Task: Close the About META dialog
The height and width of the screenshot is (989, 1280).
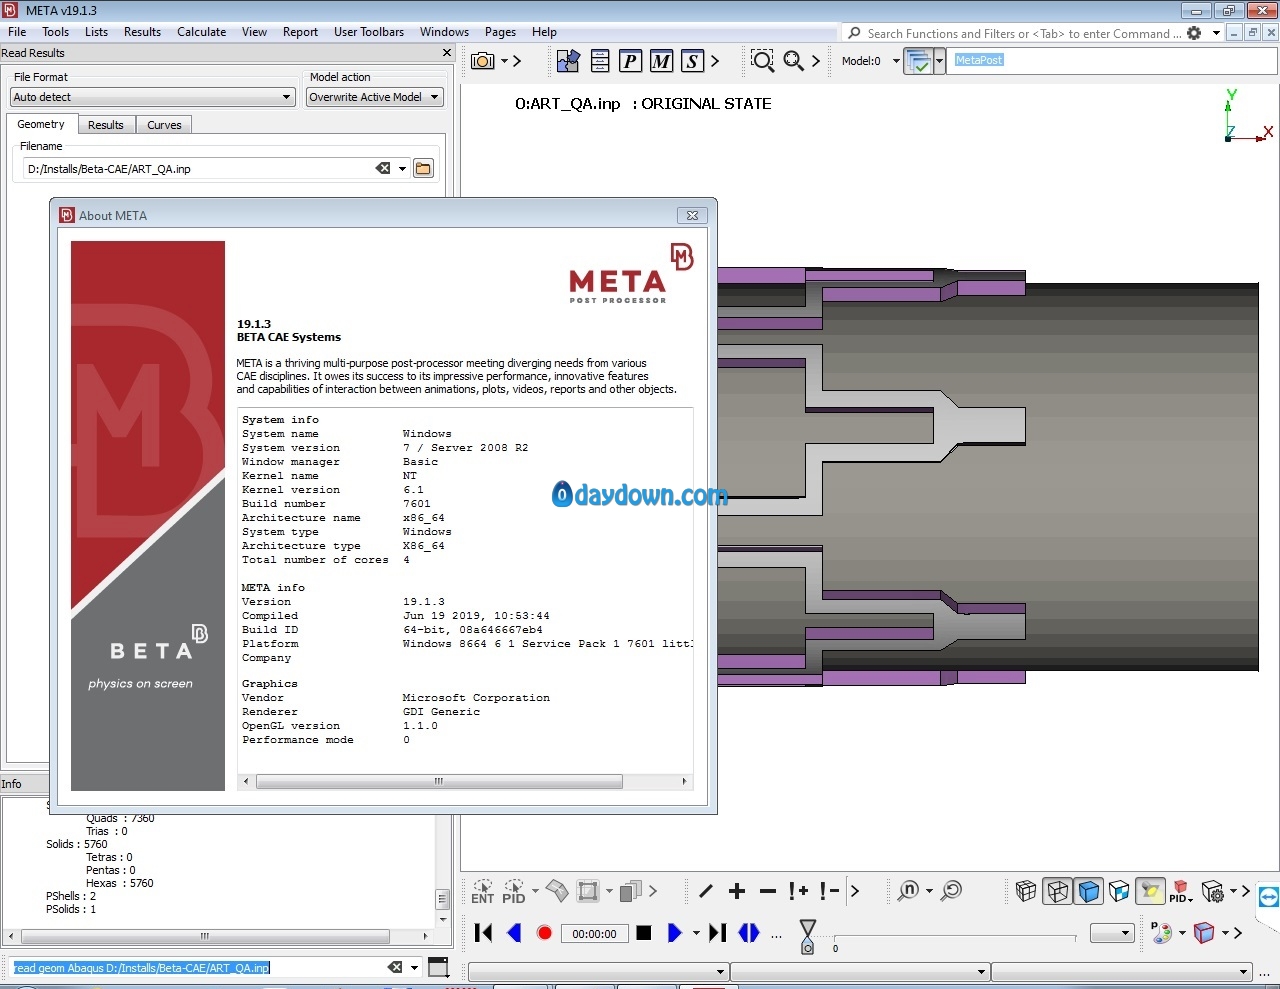Action: [692, 215]
